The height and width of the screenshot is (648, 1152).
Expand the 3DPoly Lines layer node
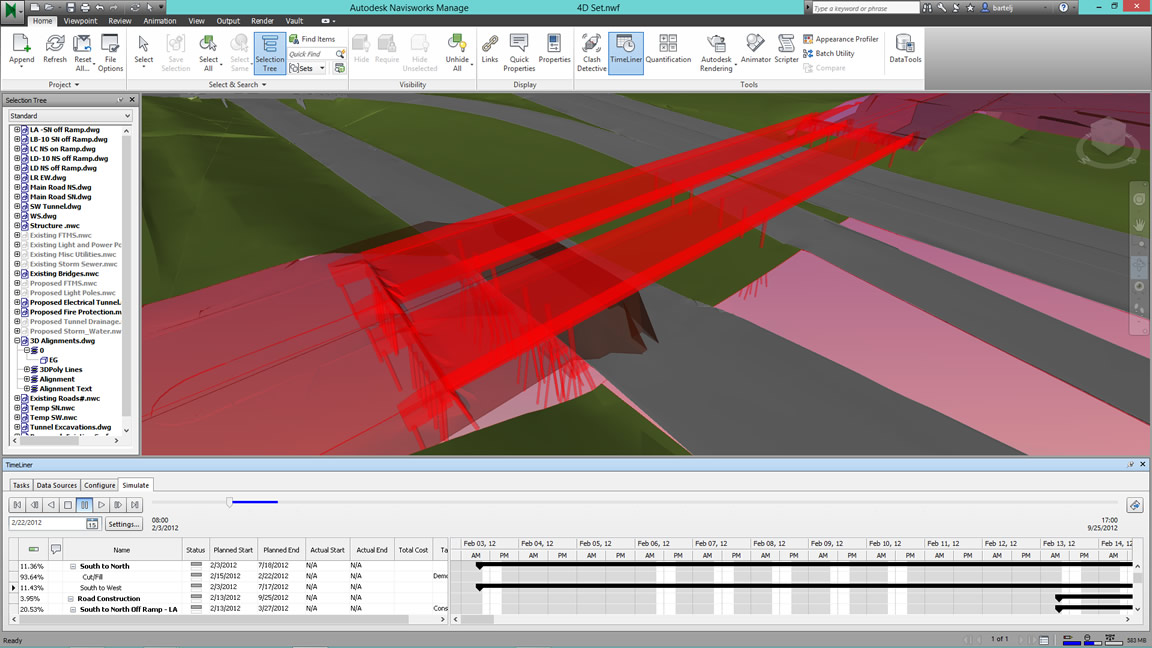(26, 370)
